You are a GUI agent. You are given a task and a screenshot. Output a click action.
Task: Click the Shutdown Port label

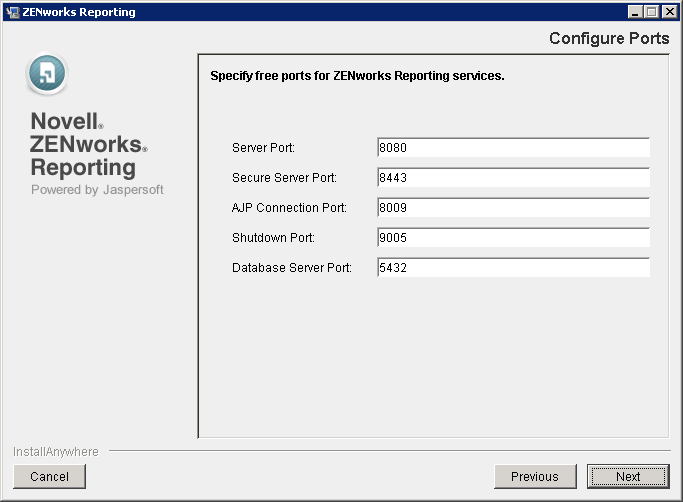(273, 238)
